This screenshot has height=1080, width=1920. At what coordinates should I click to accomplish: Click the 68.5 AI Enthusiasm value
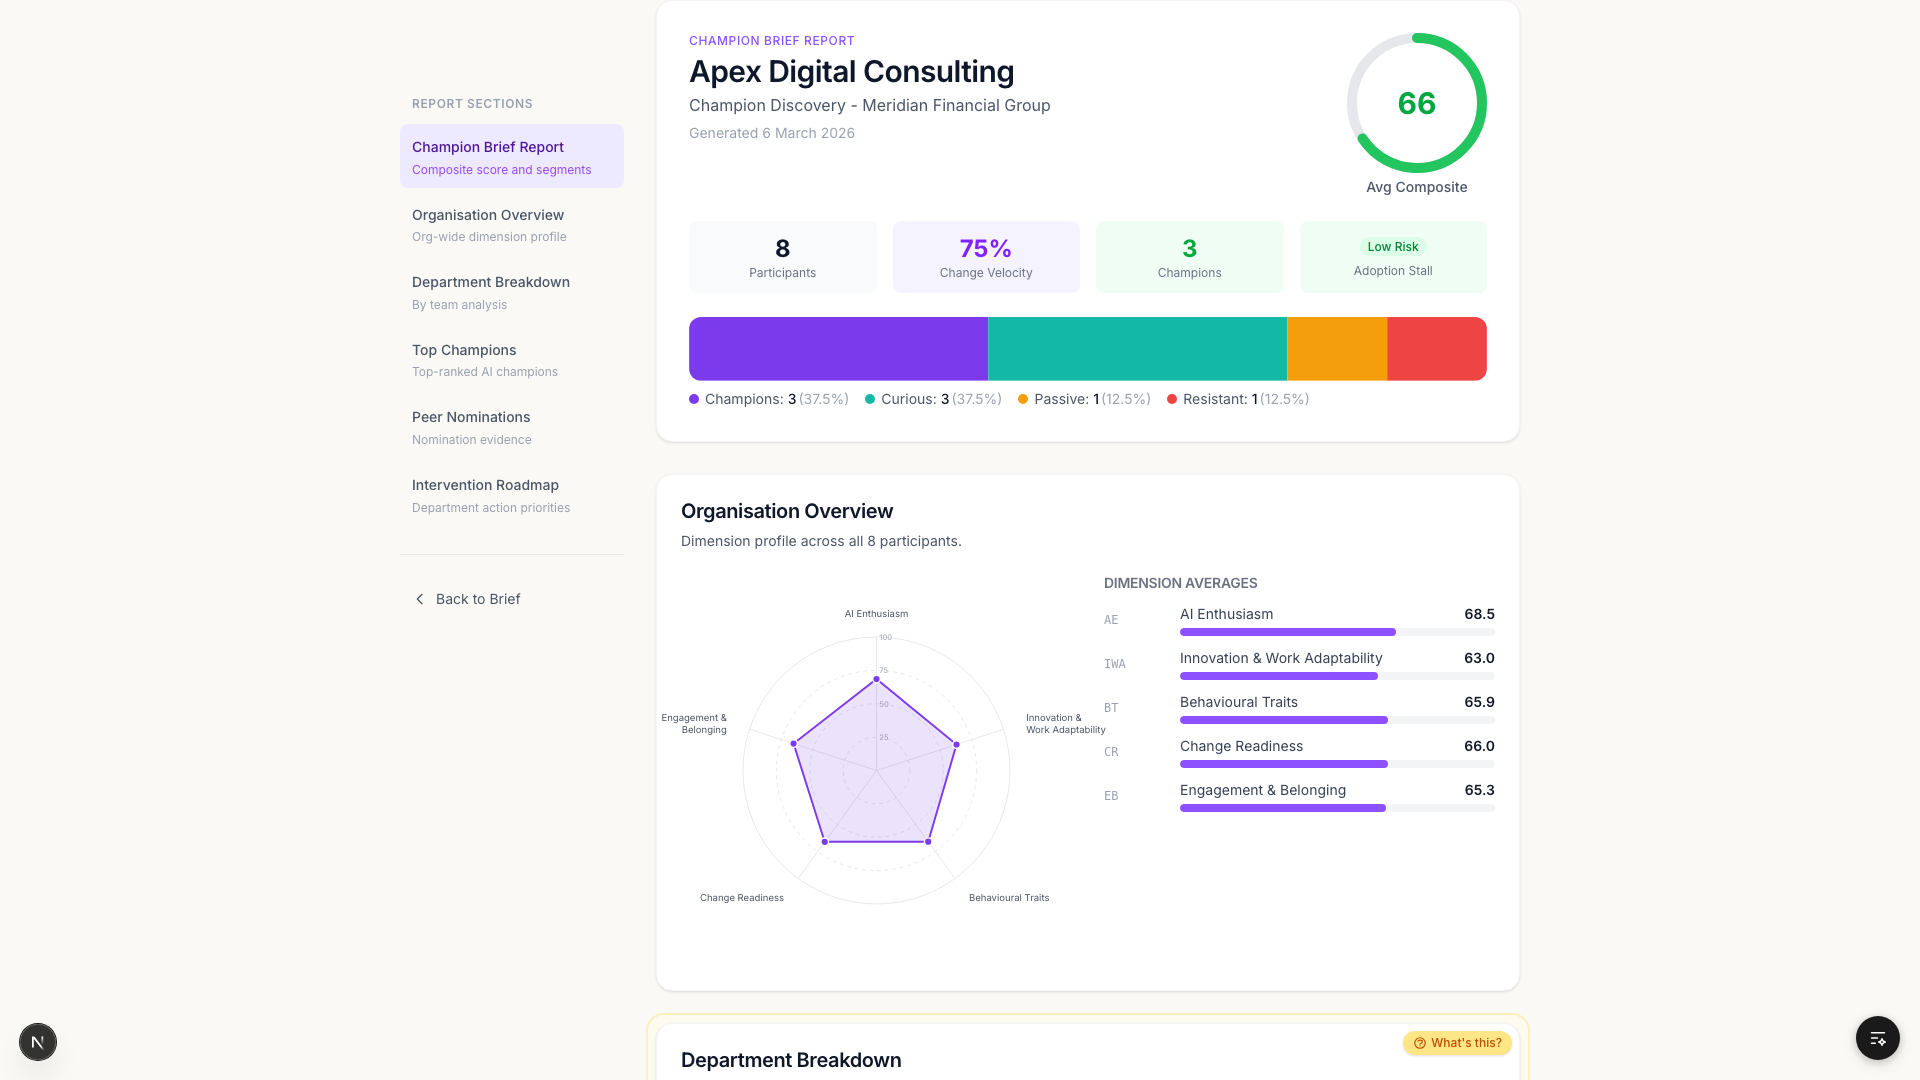(x=1479, y=614)
